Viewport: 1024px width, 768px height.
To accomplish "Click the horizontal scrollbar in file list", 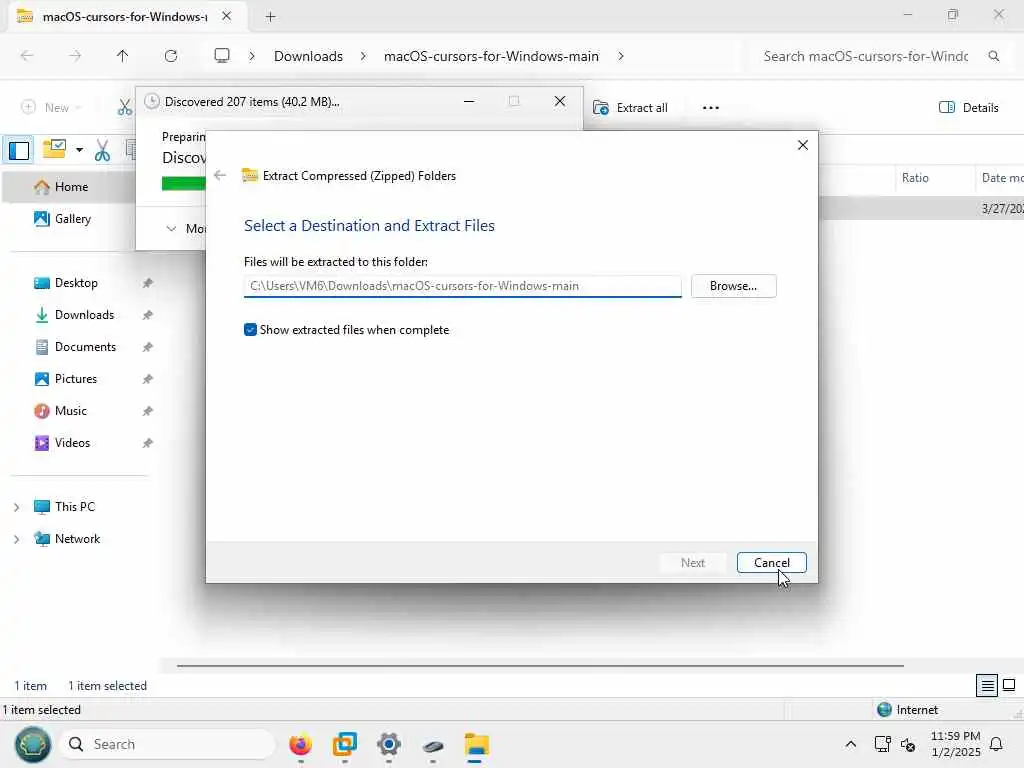I will tap(540, 665).
